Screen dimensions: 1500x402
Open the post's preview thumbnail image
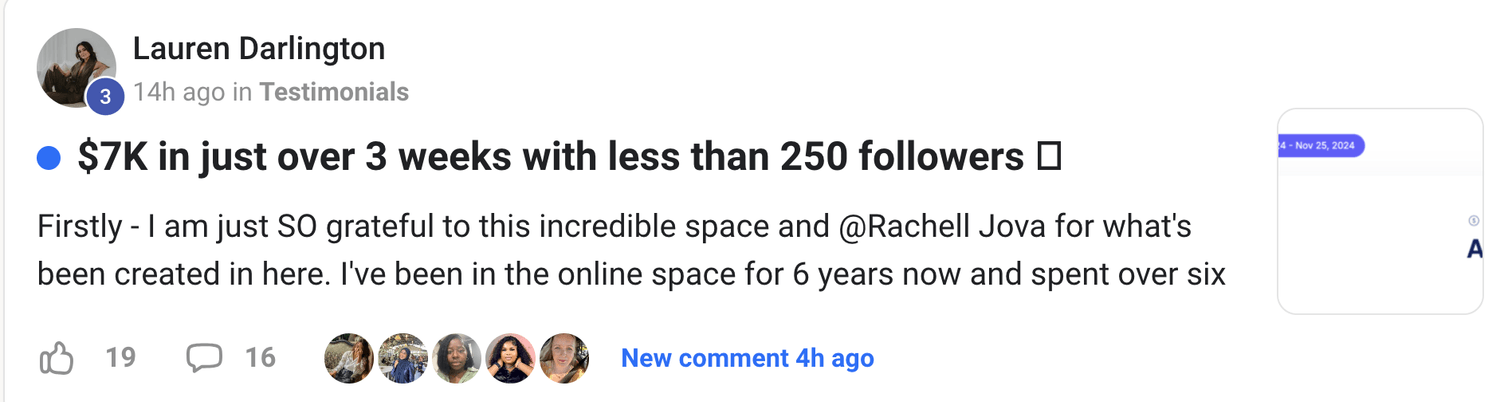click(x=1380, y=211)
